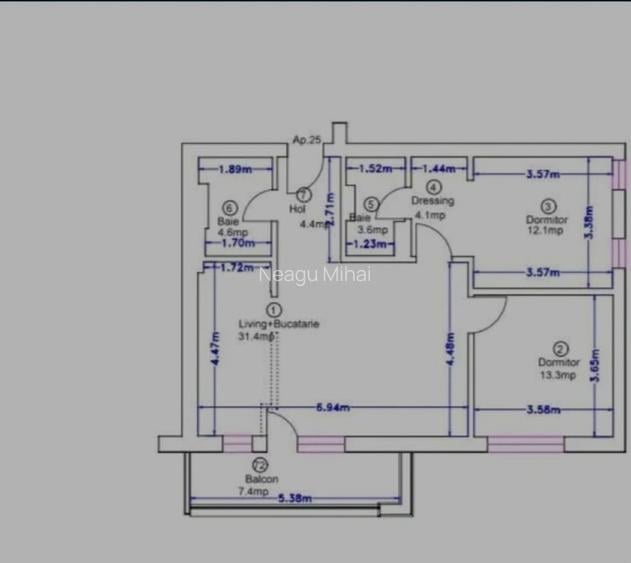Click the "7.4mp" balcony area value

pyautogui.click(x=253, y=491)
